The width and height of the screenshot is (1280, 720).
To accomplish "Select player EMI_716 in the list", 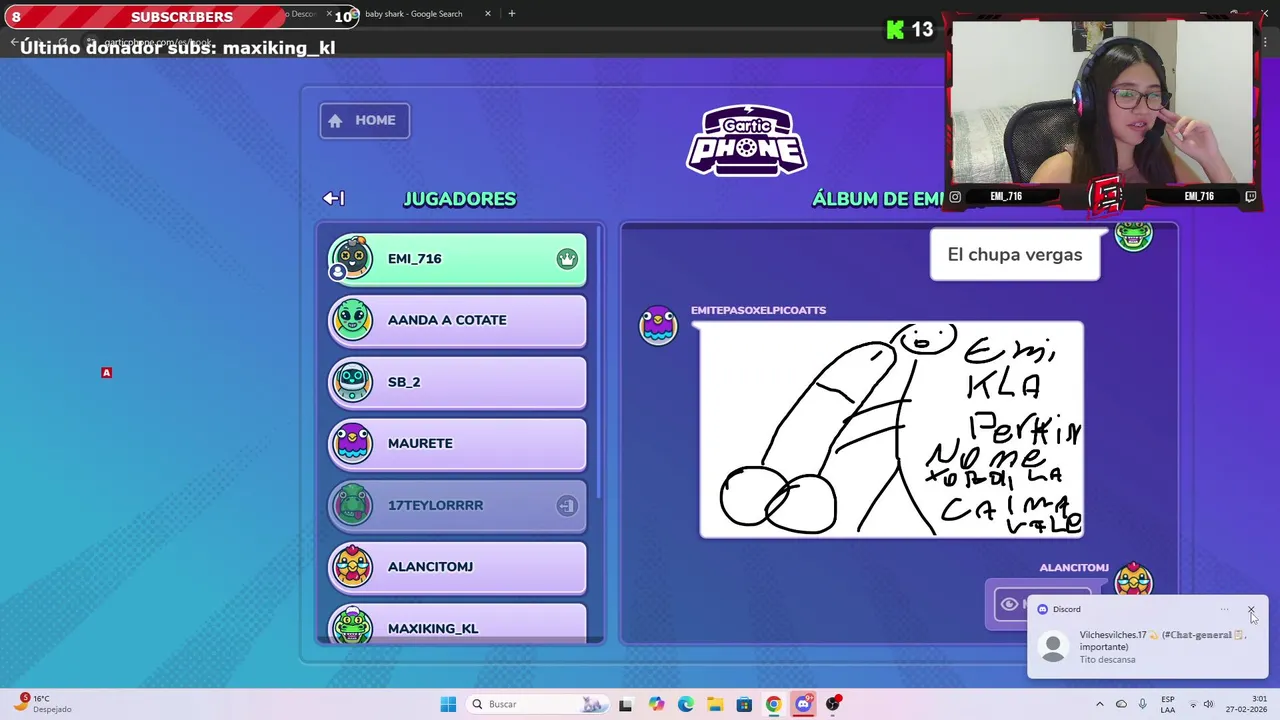I will pyautogui.click(x=457, y=259).
